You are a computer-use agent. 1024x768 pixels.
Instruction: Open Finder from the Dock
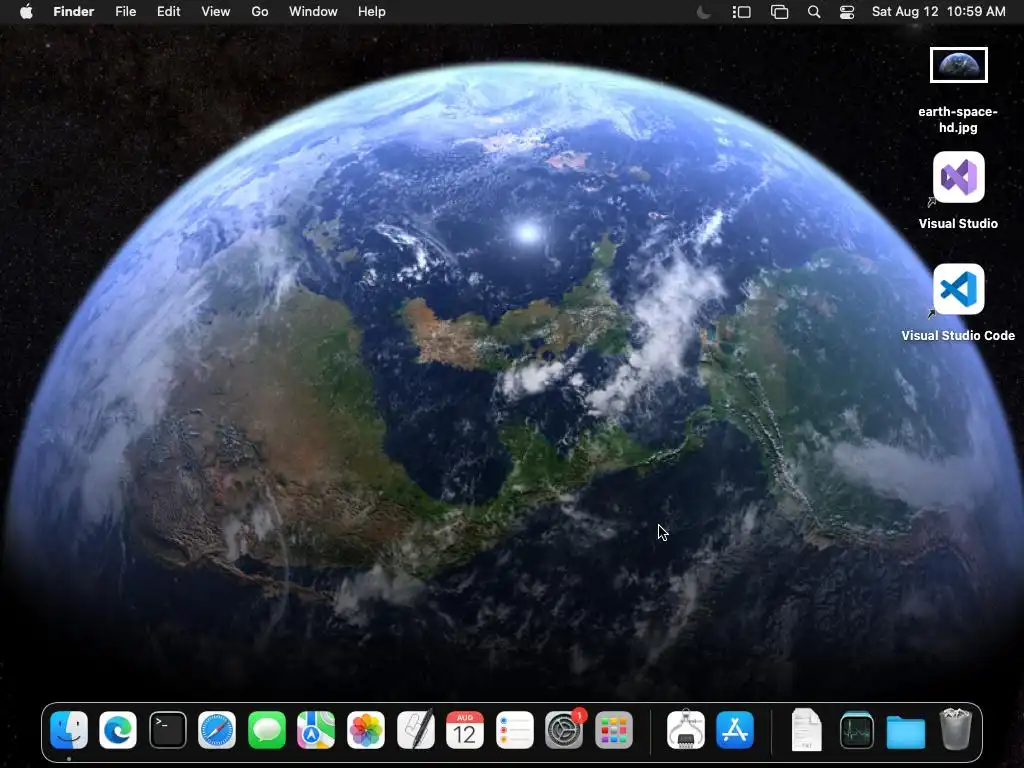point(69,729)
